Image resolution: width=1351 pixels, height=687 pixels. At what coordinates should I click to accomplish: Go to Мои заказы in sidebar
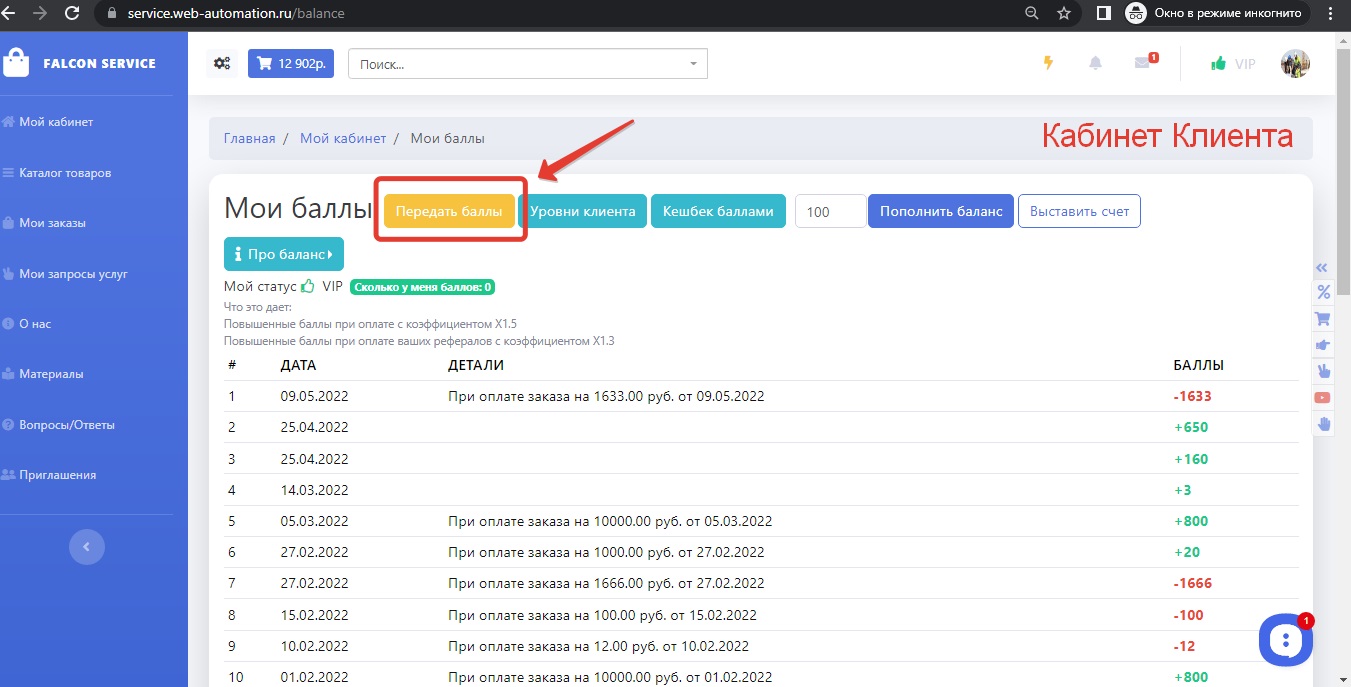coord(52,223)
